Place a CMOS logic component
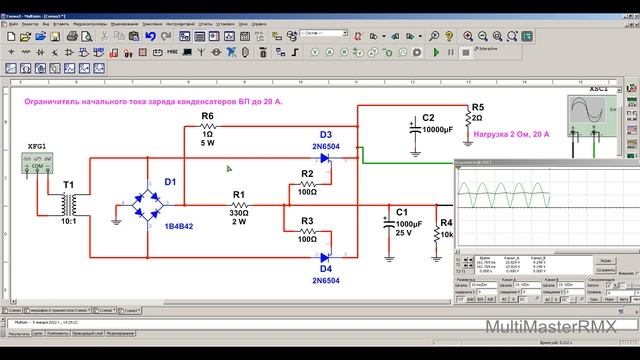The width and height of the screenshot is (640, 360). pyautogui.click(x=99, y=52)
